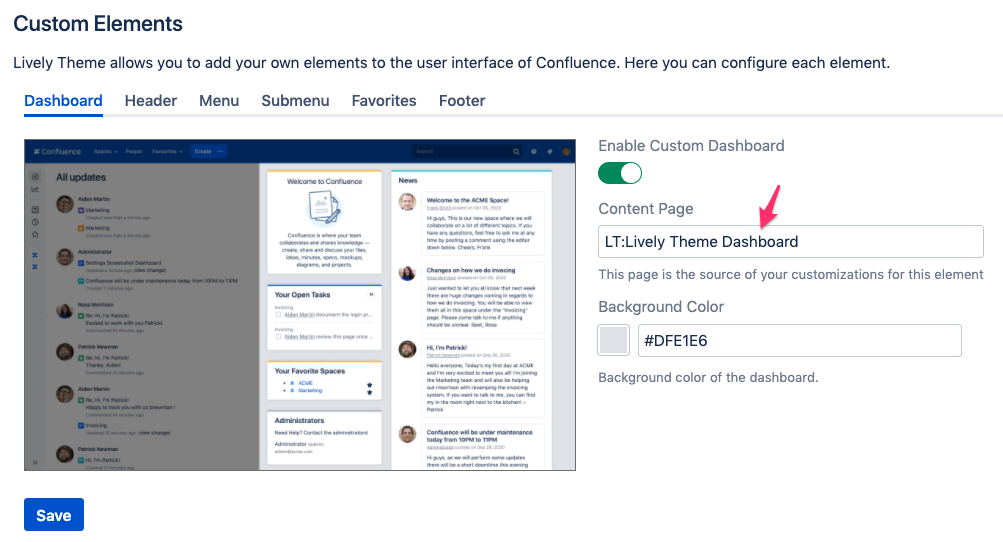Click the star beside ACME in Favorite Spaces

click(369, 384)
